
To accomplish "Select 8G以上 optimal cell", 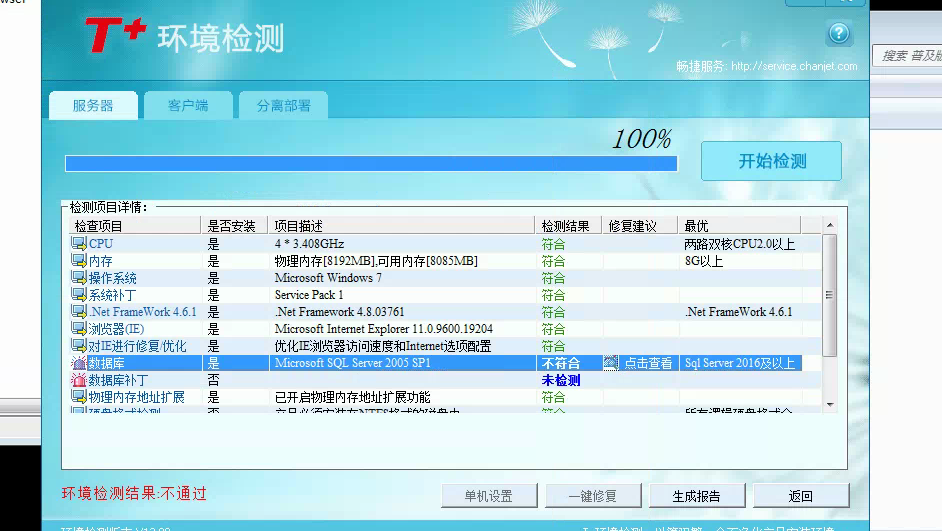I will pyautogui.click(x=703, y=261).
